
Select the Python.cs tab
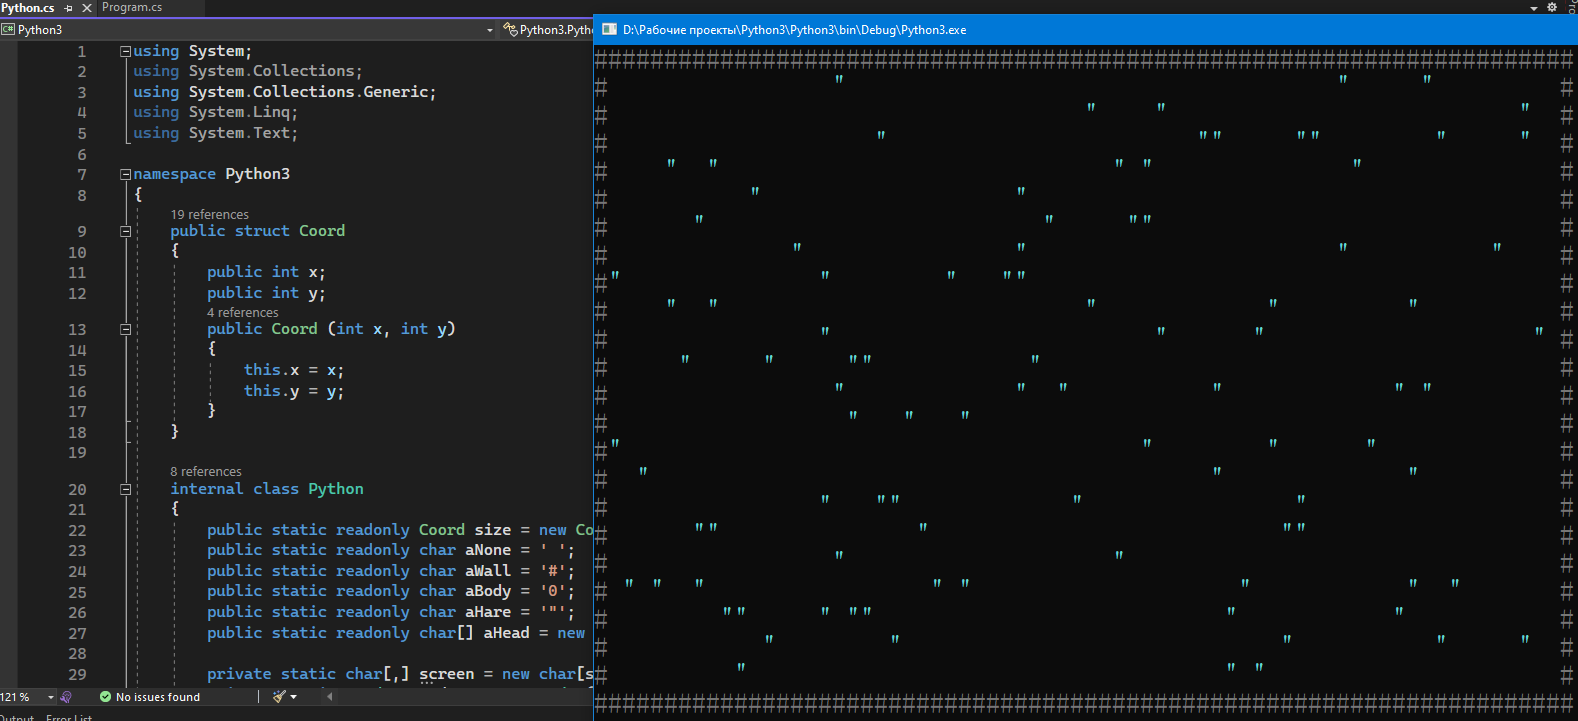click(28, 7)
